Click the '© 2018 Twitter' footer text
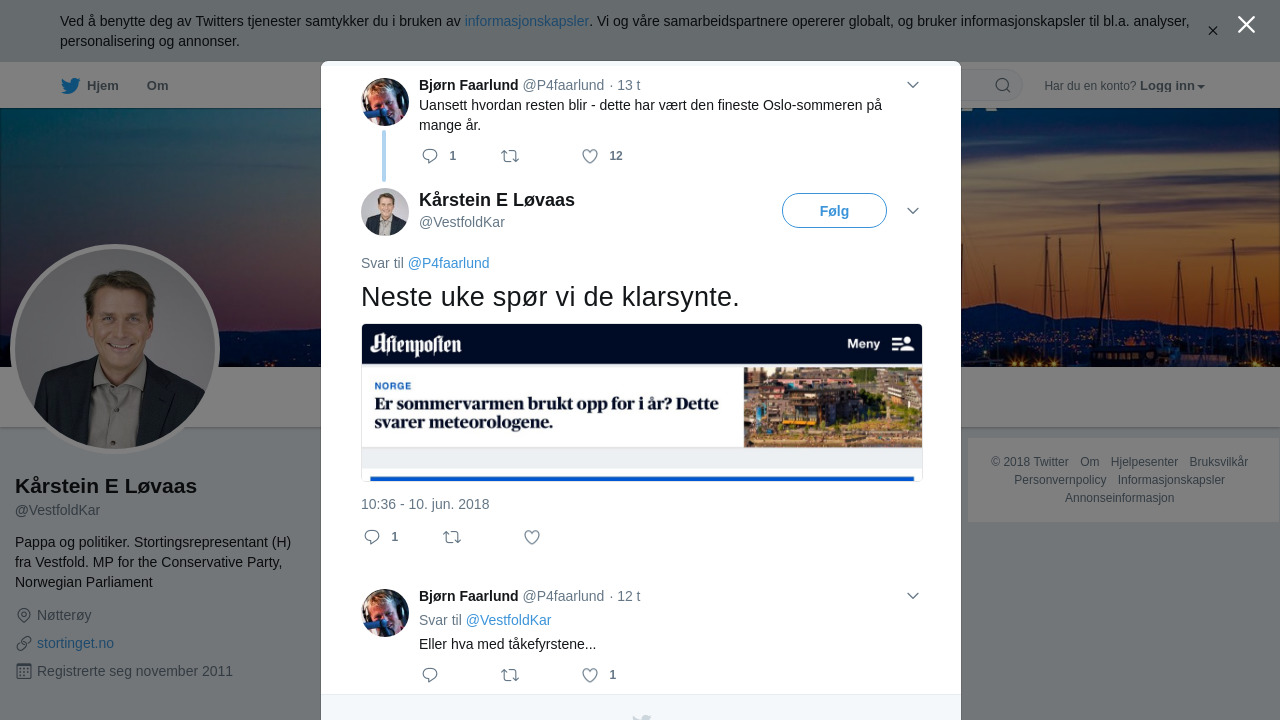The width and height of the screenshot is (1280, 720). (1030, 462)
